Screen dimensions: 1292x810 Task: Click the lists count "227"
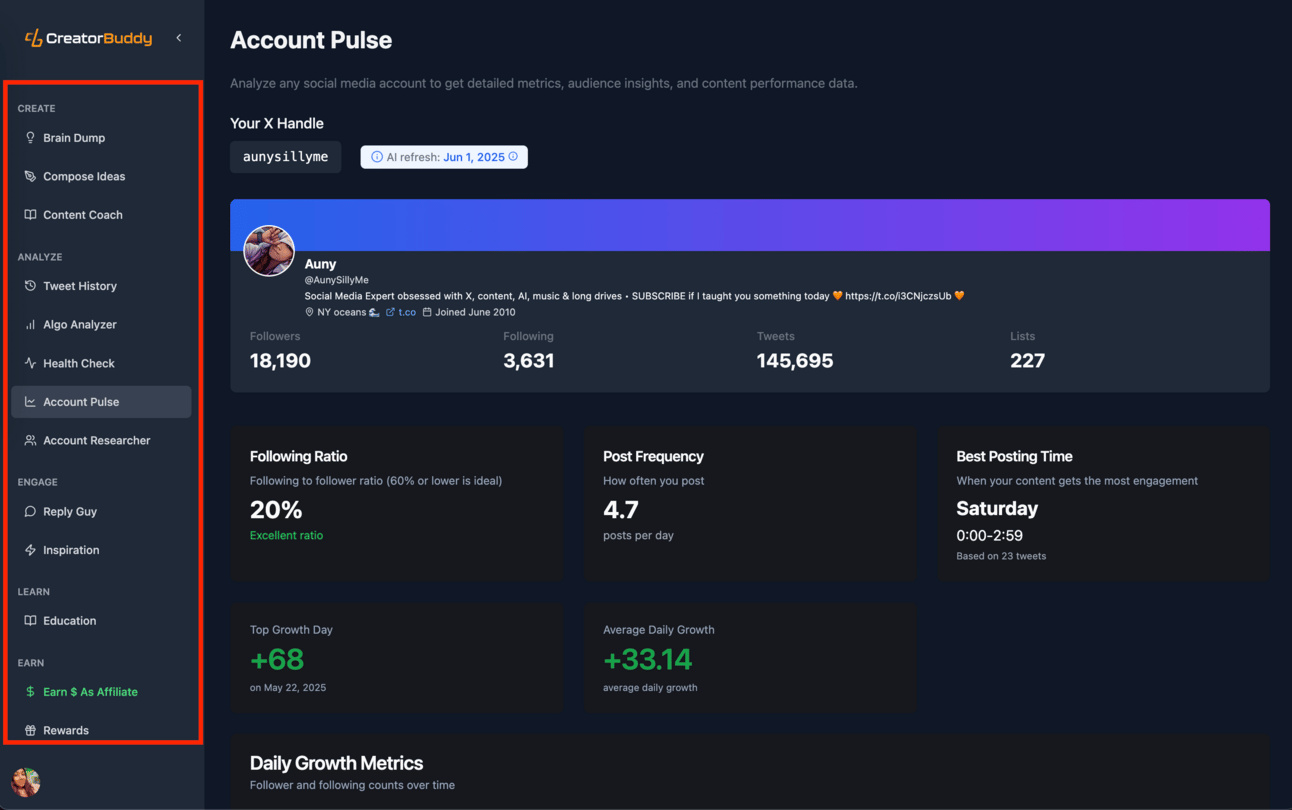[x=1027, y=361]
